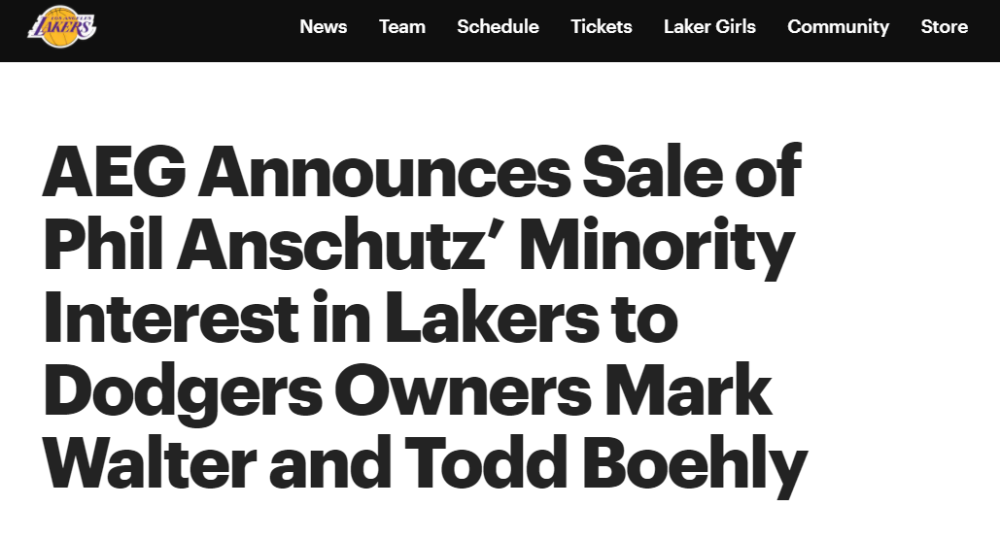Click the Lakers logo in header

point(61,27)
